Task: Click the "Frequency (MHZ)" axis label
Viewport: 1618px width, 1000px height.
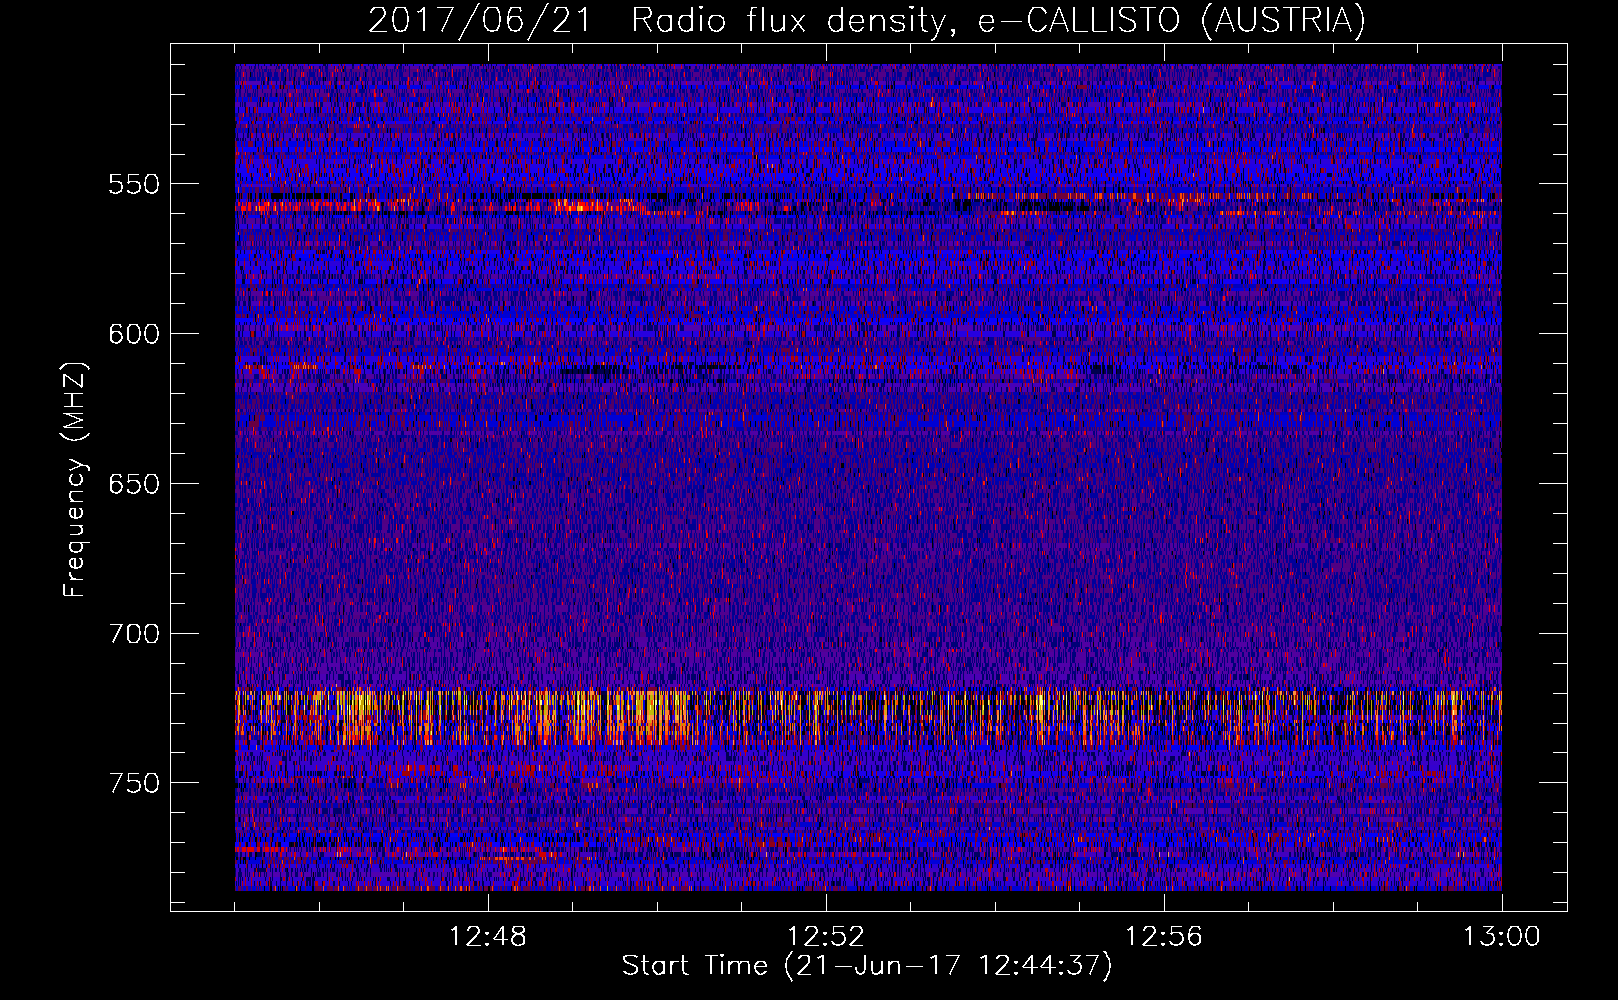Action: point(76,479)
